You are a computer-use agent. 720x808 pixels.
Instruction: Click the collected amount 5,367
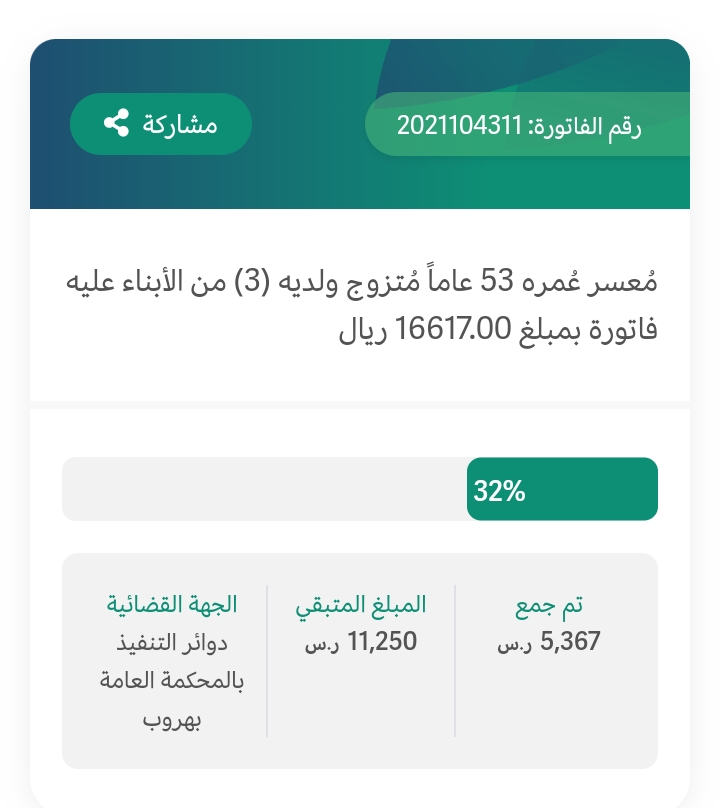coord(570,642)
